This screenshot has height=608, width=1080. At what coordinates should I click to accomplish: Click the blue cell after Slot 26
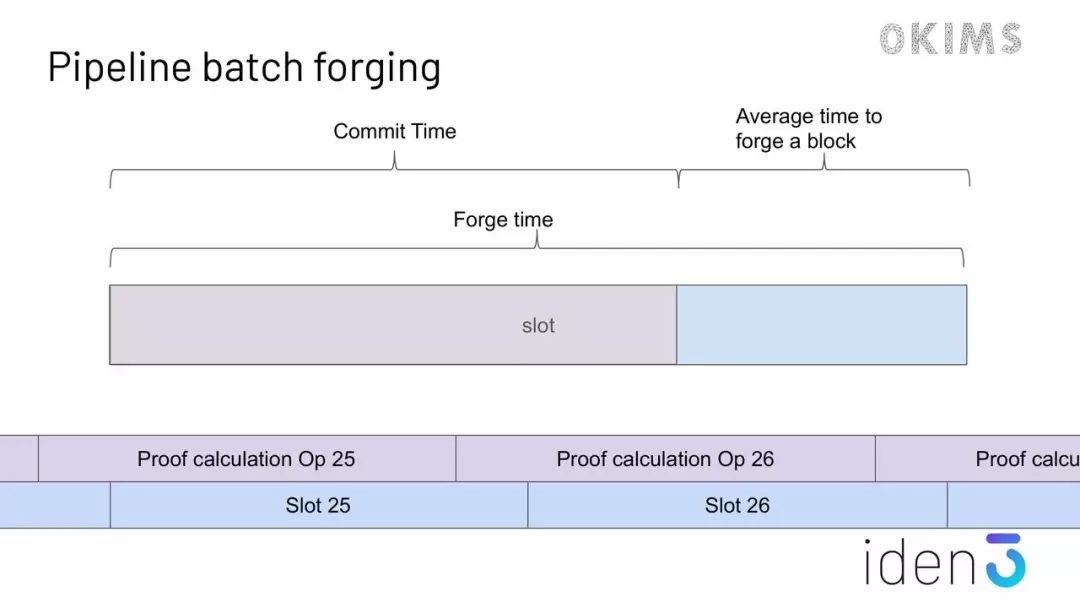[1014, 505]
